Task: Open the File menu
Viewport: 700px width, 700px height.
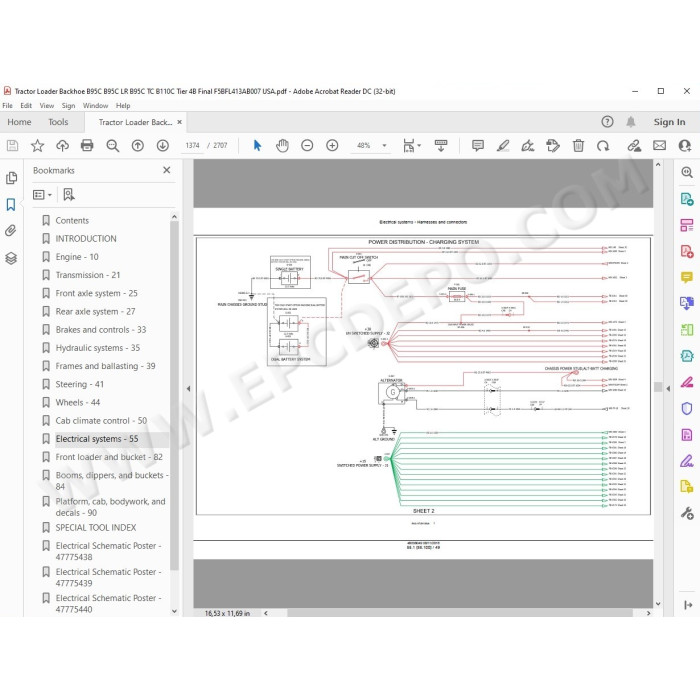Action: [x=7, y=106]
